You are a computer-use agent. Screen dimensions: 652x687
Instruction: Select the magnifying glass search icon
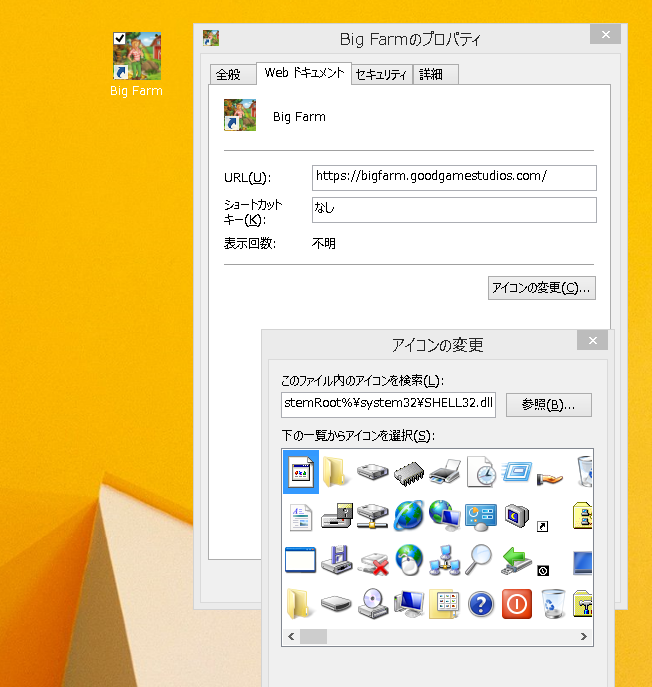478,559
